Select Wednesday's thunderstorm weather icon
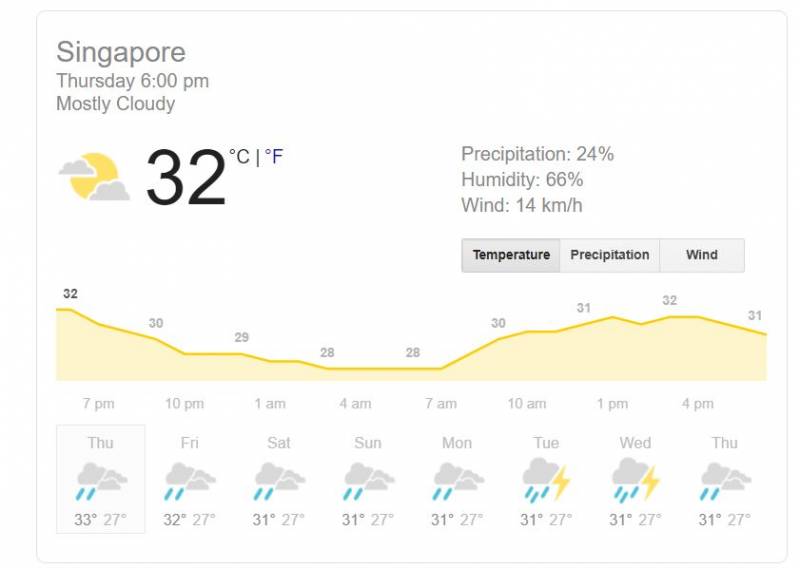Viewport: 800px width, 568px height. point(635,481)
